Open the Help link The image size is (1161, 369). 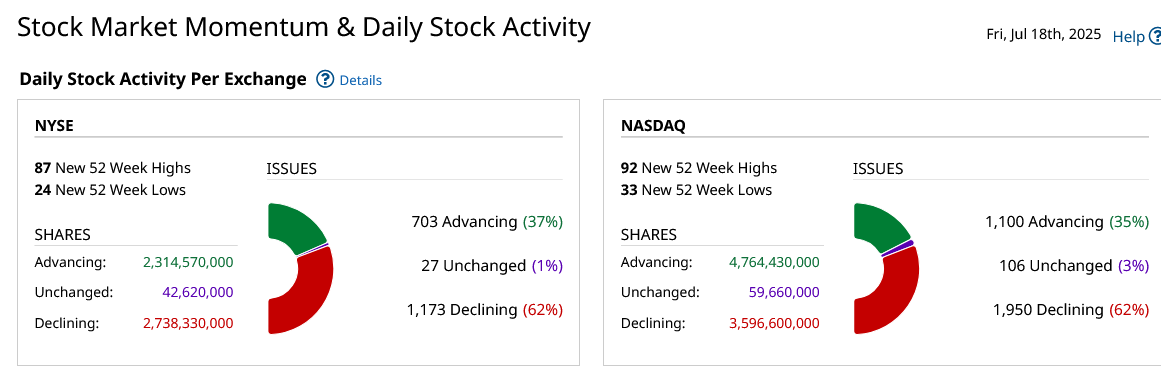tap(1128, 36)
